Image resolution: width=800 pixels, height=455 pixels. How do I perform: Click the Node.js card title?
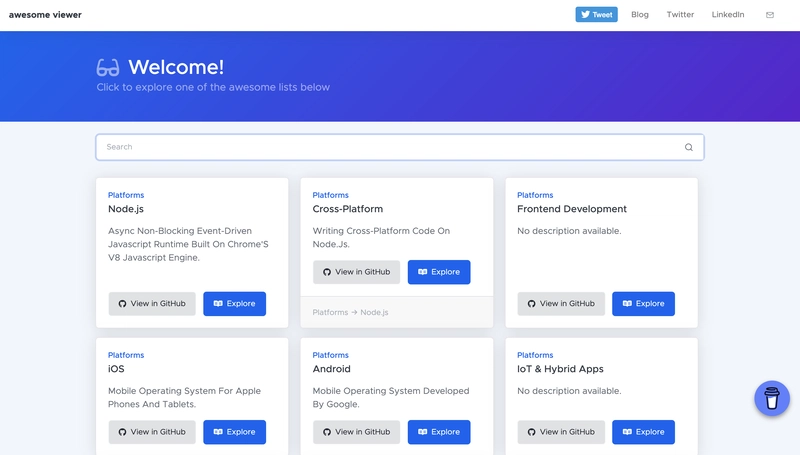point(126,209)
